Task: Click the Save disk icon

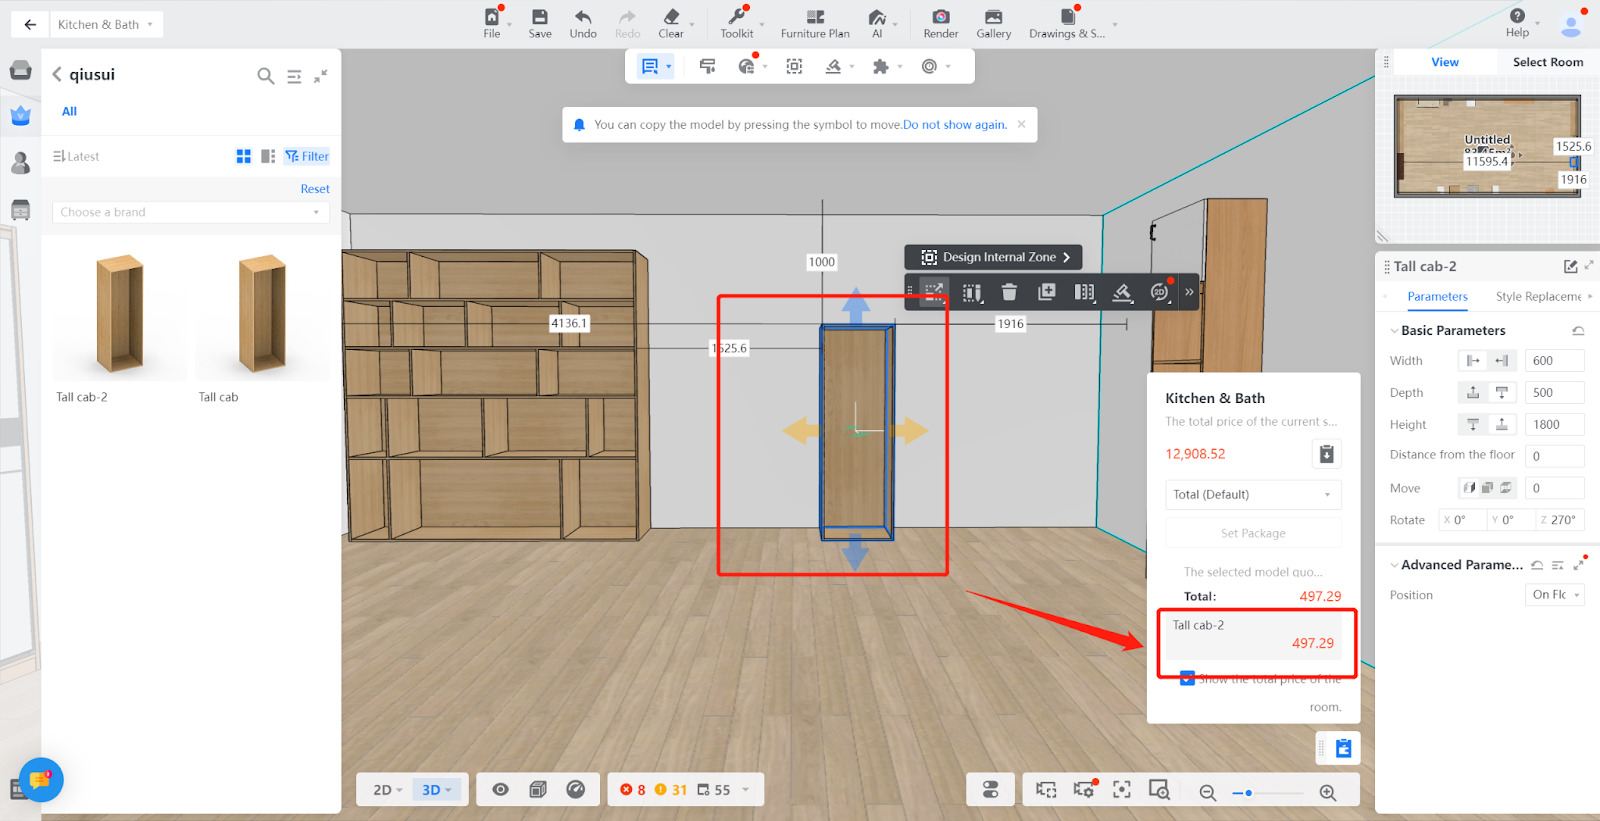Action: pos(540,17)
